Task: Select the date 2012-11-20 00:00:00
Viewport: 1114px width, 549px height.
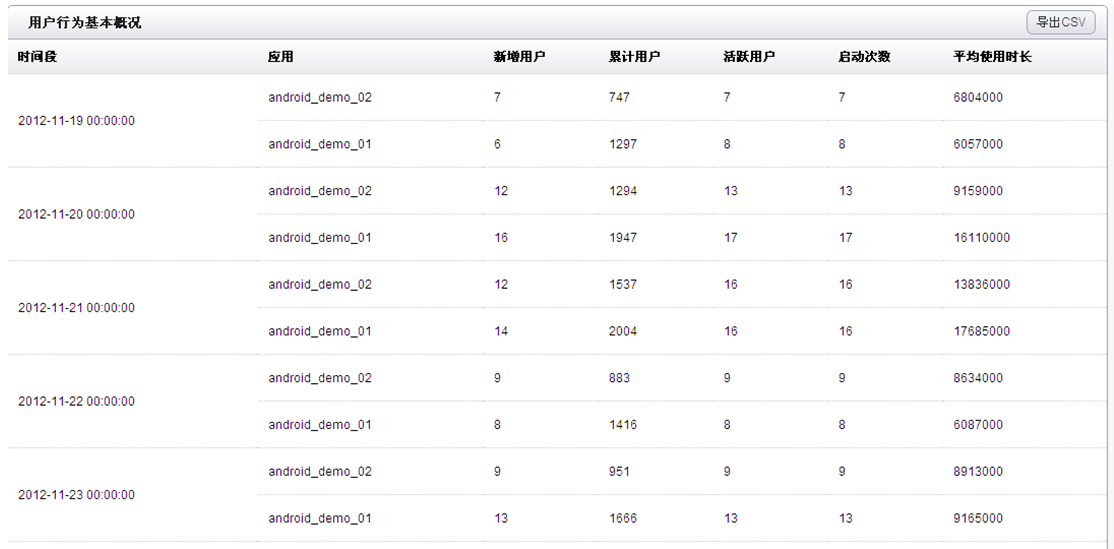Action: point(76,214)
